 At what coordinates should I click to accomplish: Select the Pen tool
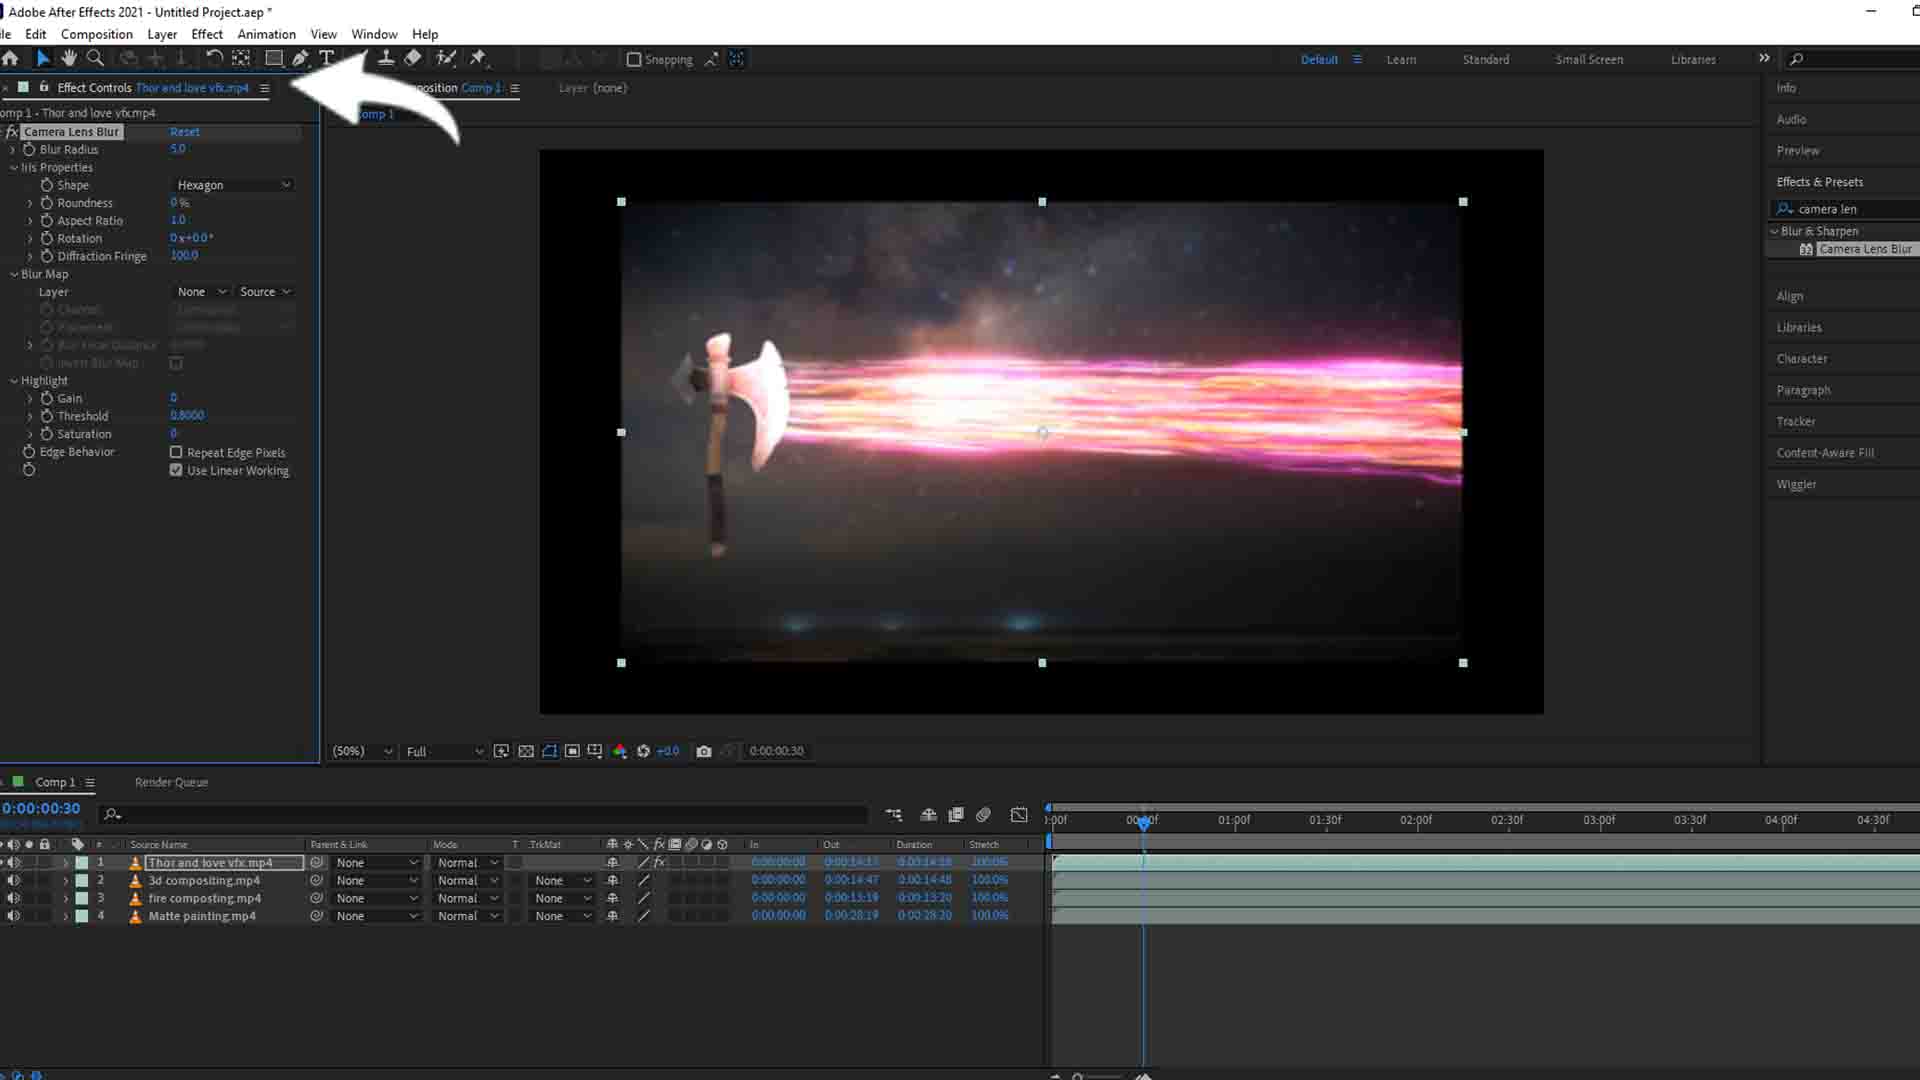click(x=301, y=58)
